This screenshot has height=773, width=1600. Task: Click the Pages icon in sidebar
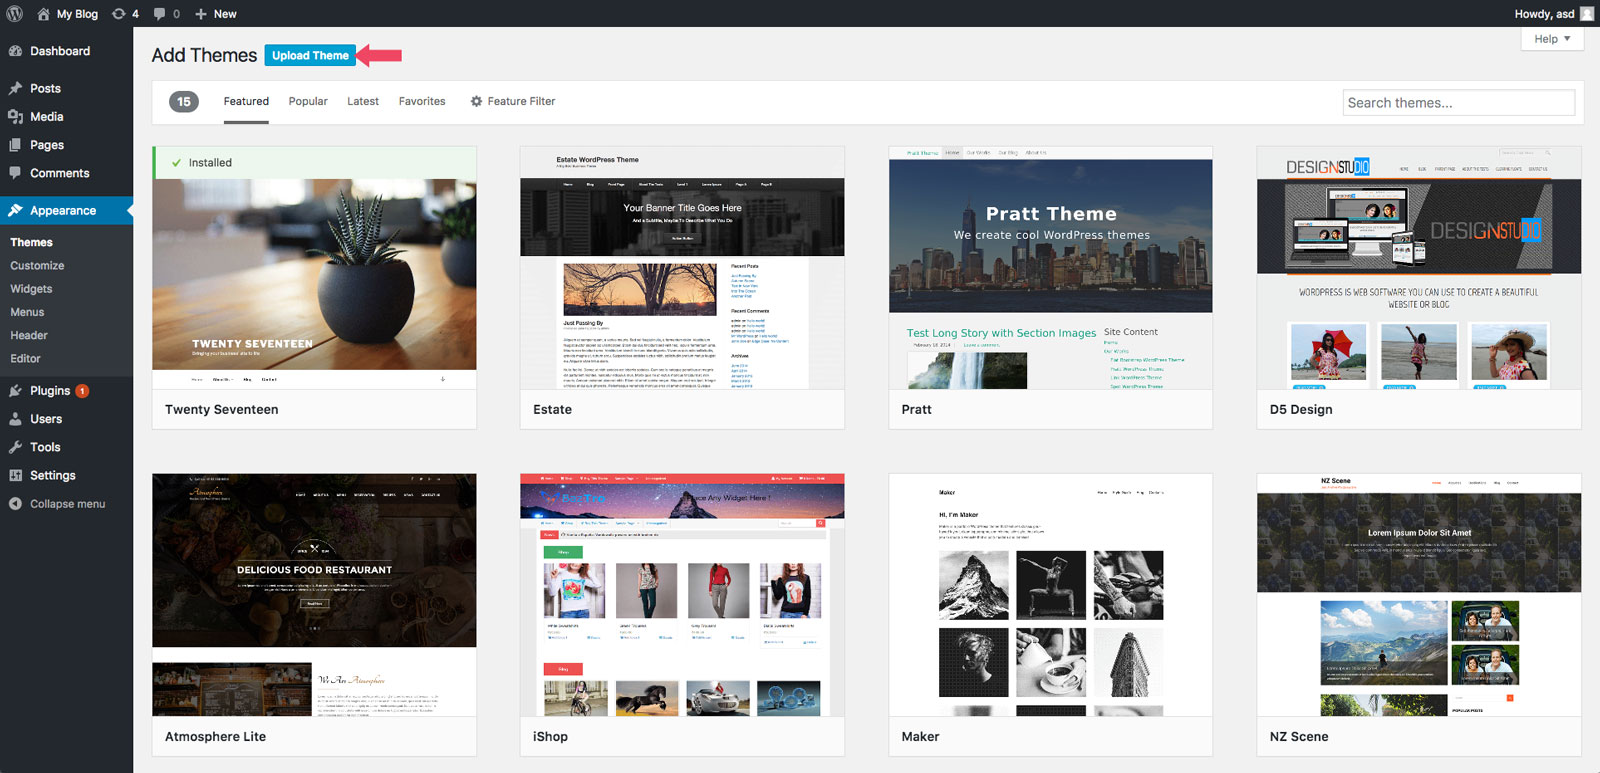(15, 145)
